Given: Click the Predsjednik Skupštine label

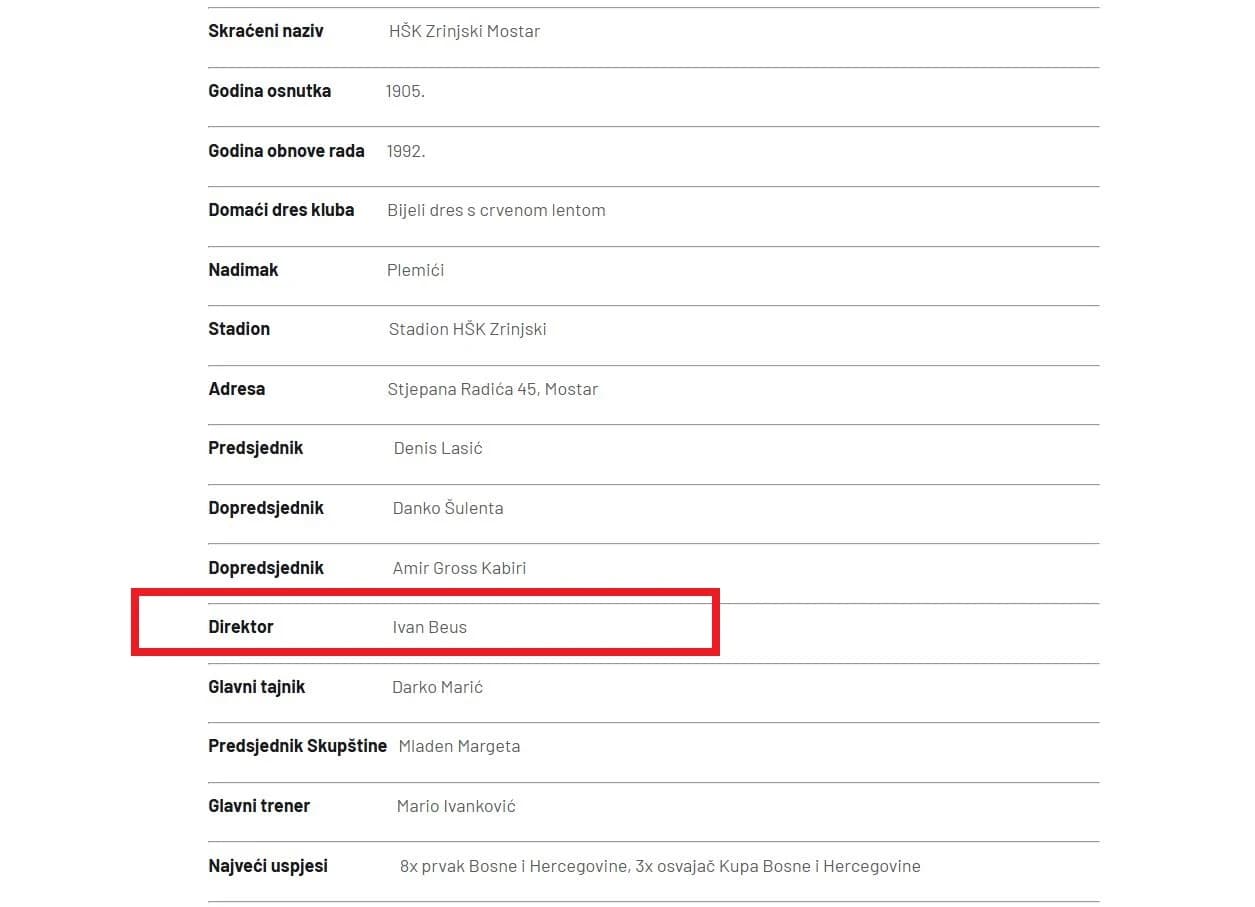Looking at the screenshot, I should pyautogui.click(x=297, y=746).
